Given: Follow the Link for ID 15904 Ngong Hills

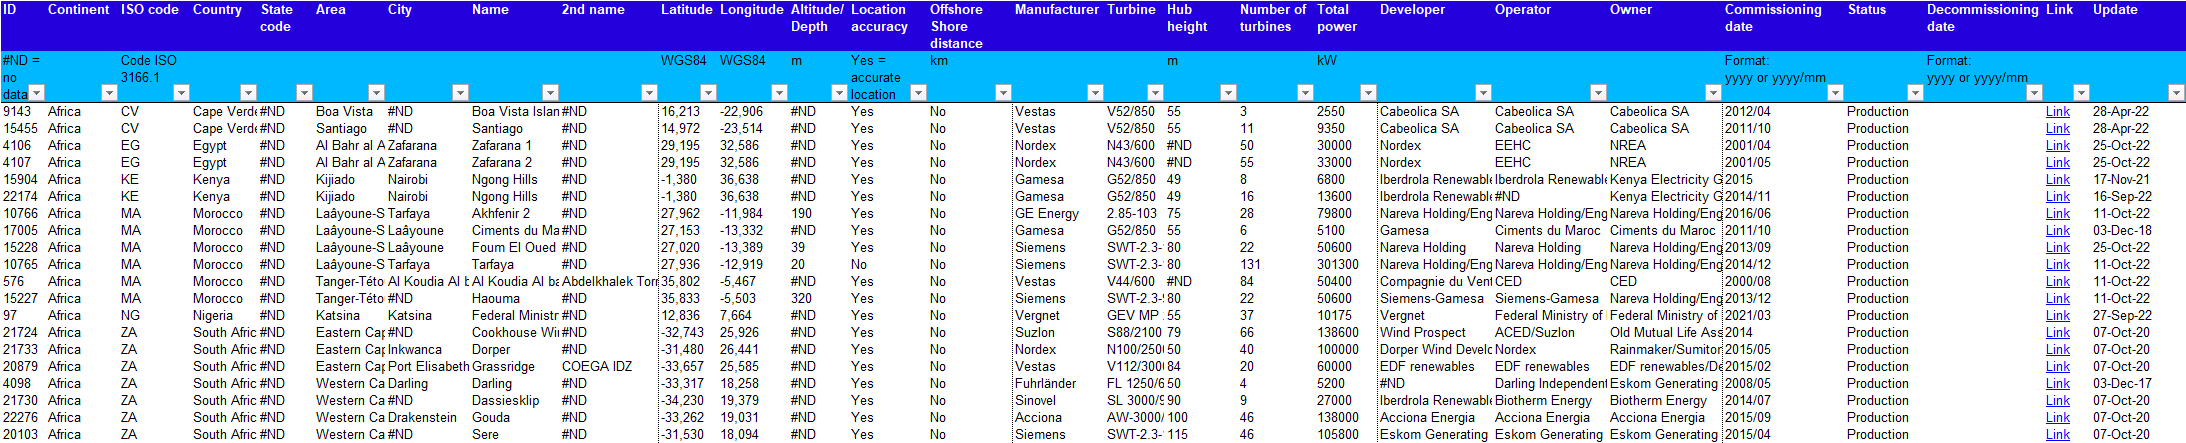Looking at the screenshot, I should click(x=2057, y=179).
